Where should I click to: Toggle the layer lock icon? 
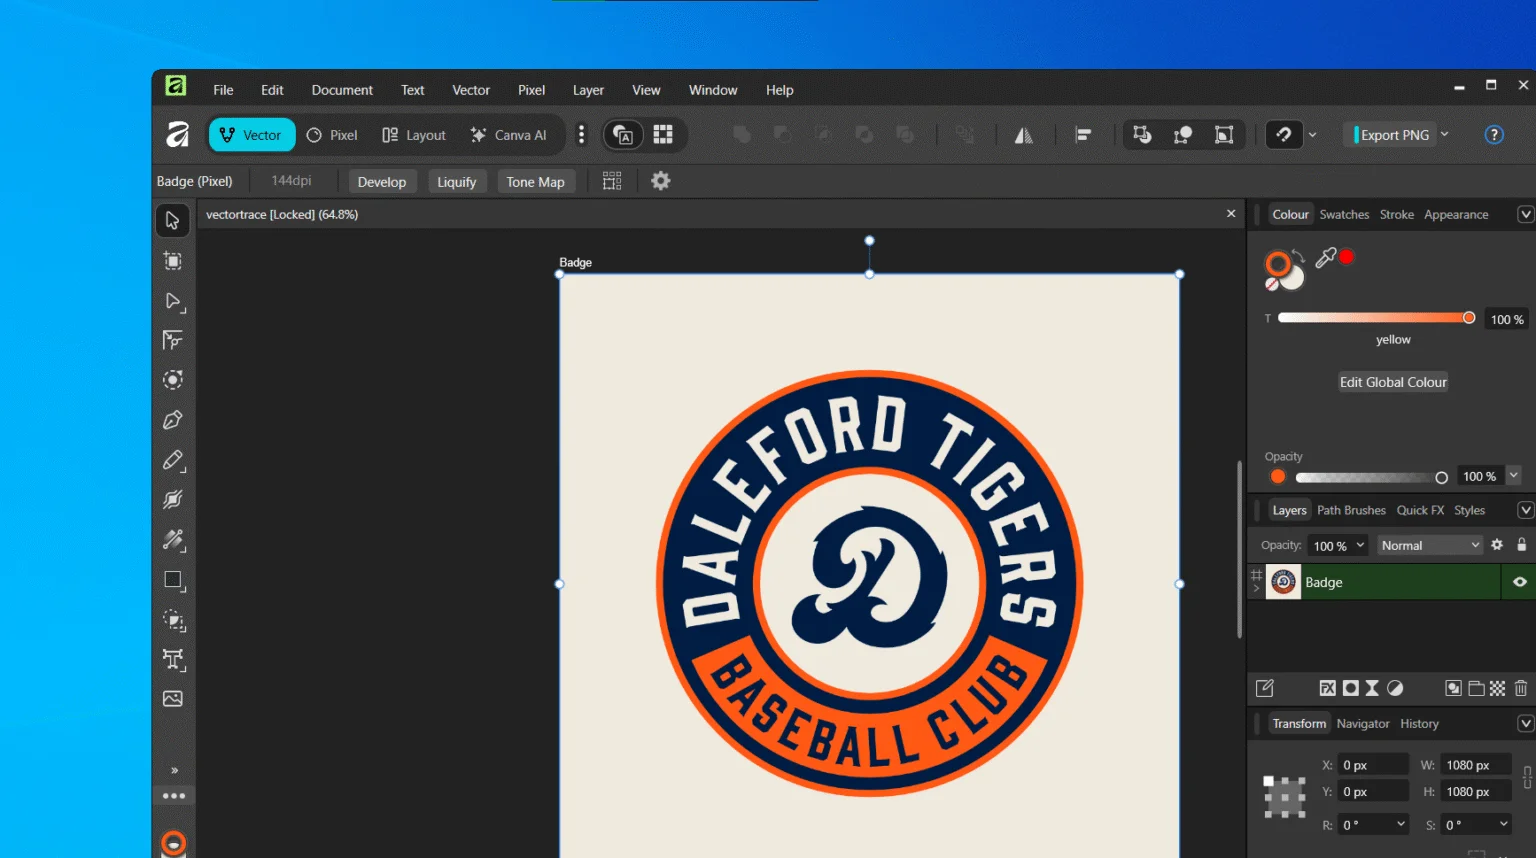pos(1521,545)
